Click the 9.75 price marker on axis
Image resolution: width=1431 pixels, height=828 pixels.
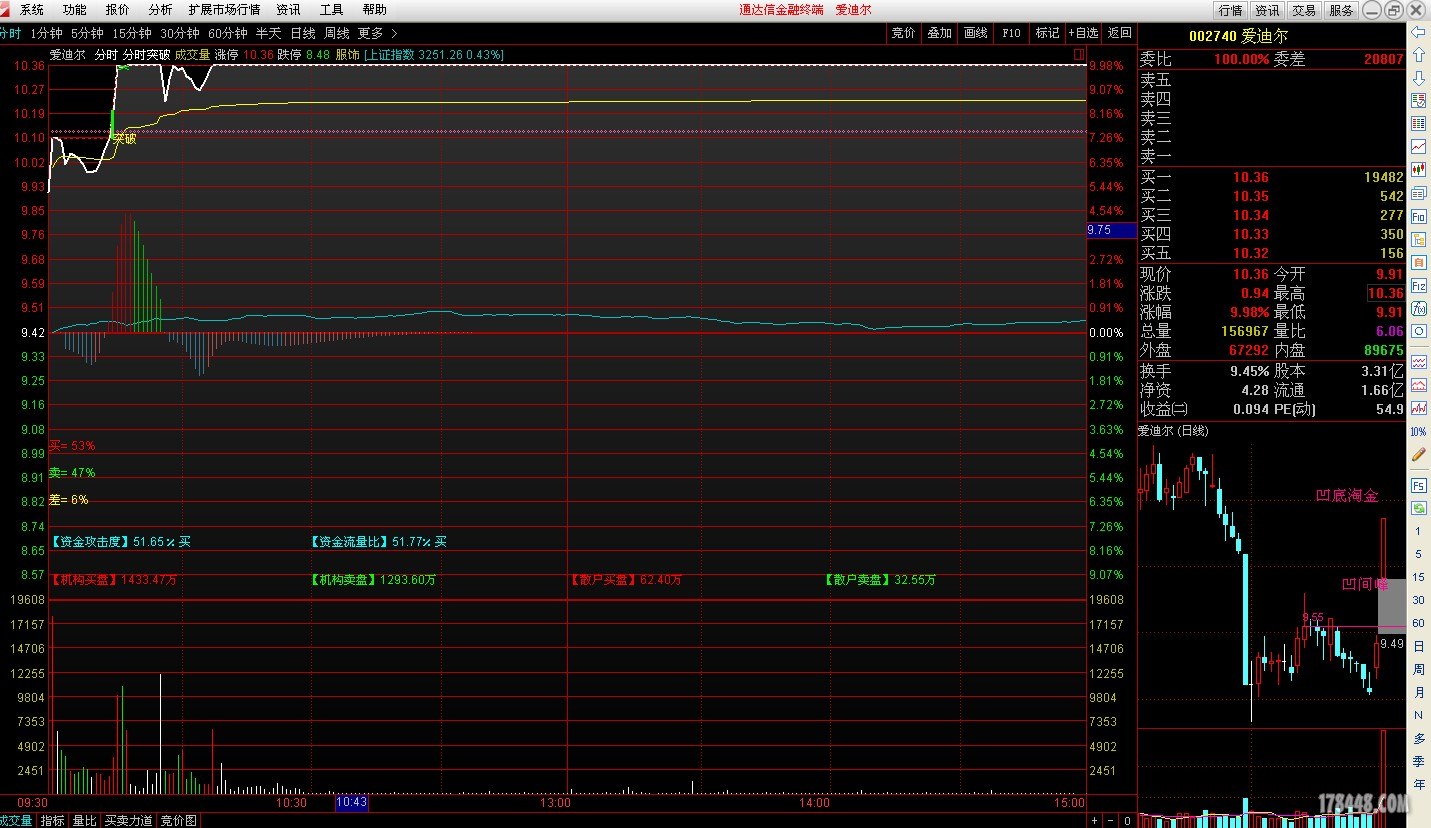pyautogui.click(x=1112, y=230)
